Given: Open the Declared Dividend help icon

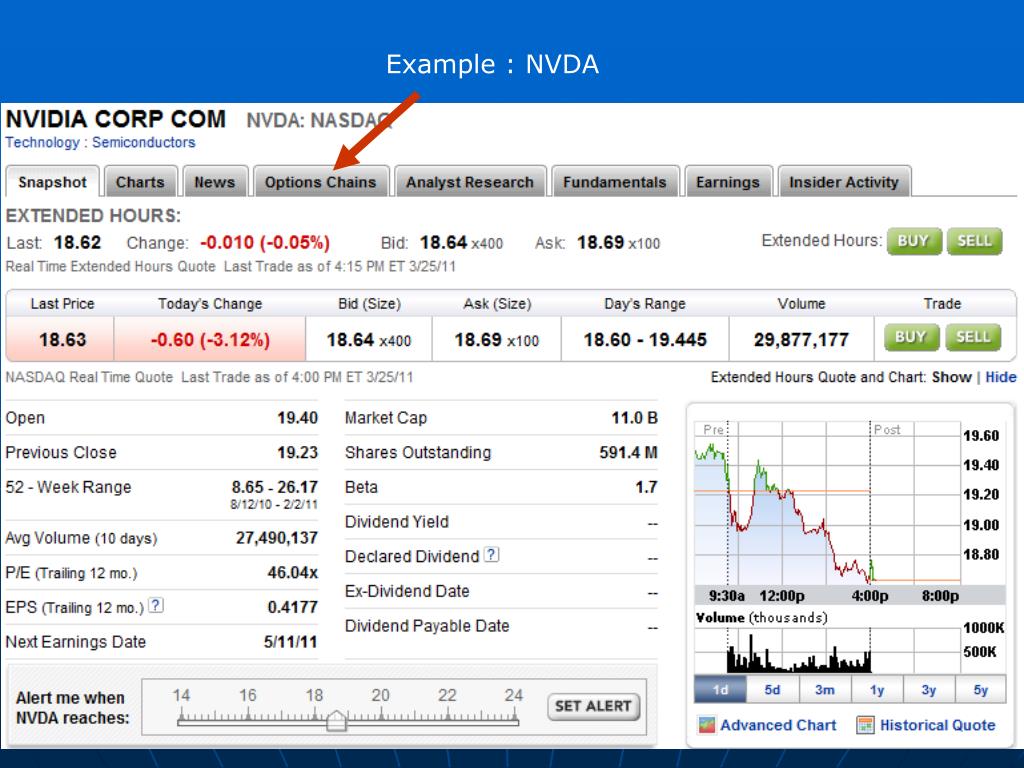Looking at the screenshot, I should (x=491, y=554).
